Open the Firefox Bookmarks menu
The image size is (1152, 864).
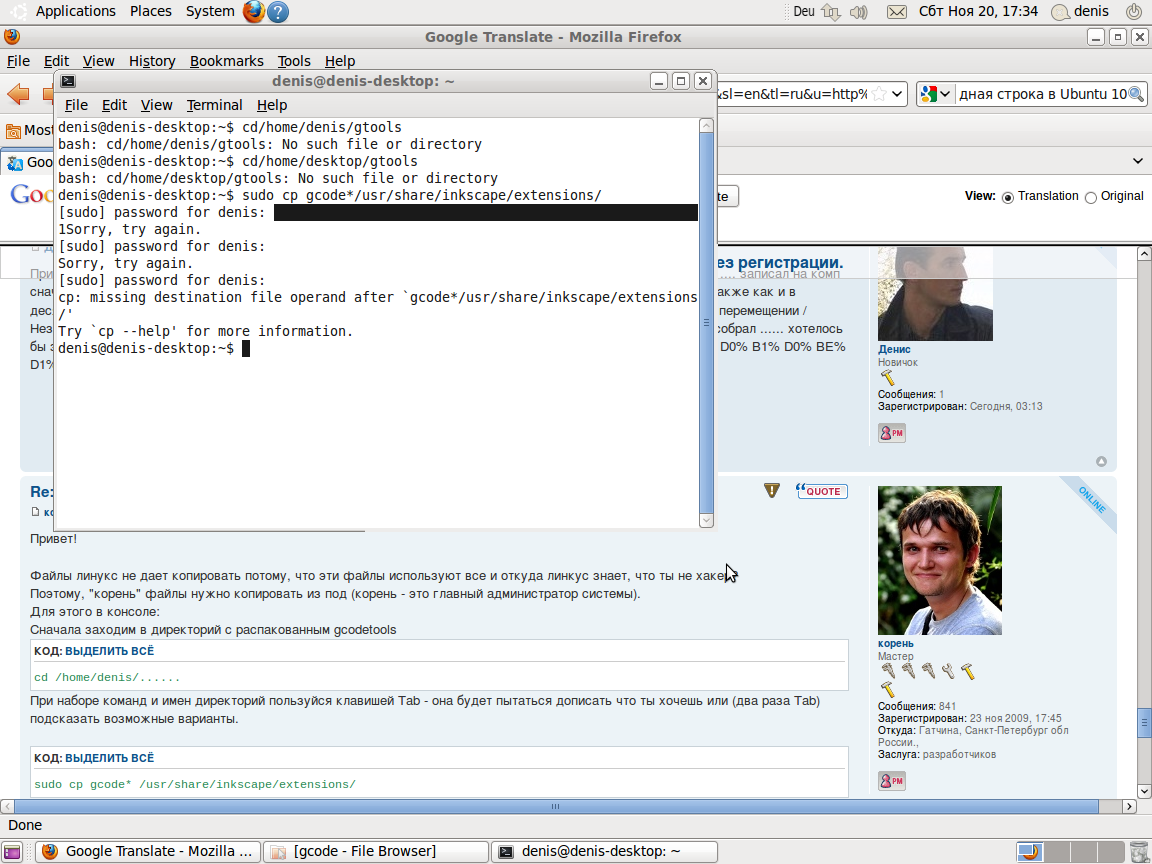pyautogui.click(x=226, y=61)
